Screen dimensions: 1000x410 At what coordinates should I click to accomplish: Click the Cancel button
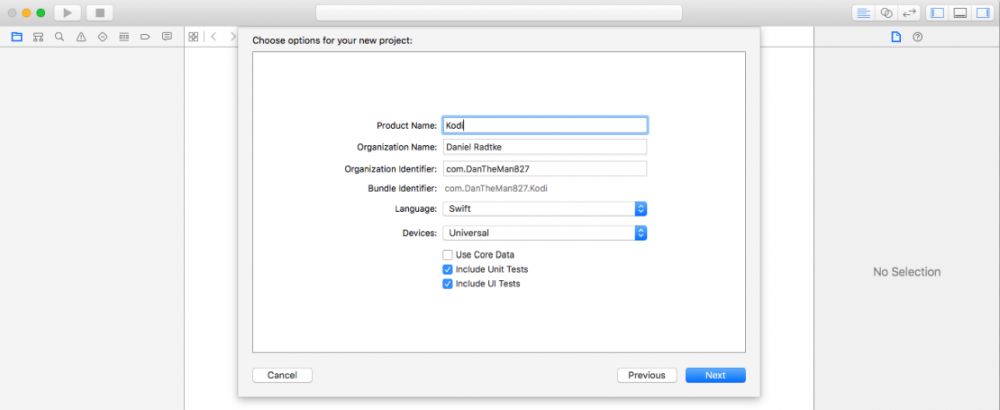coord(282,375)
